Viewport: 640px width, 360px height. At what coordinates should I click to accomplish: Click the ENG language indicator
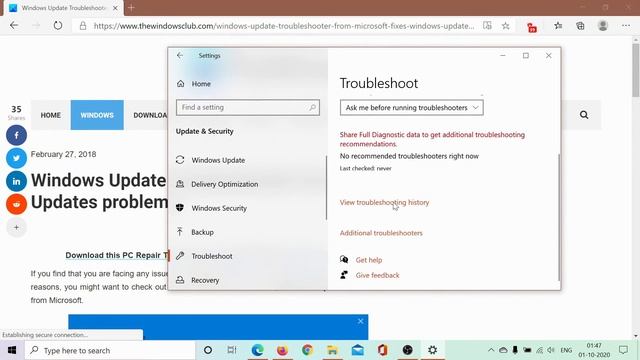click(566, 350)
